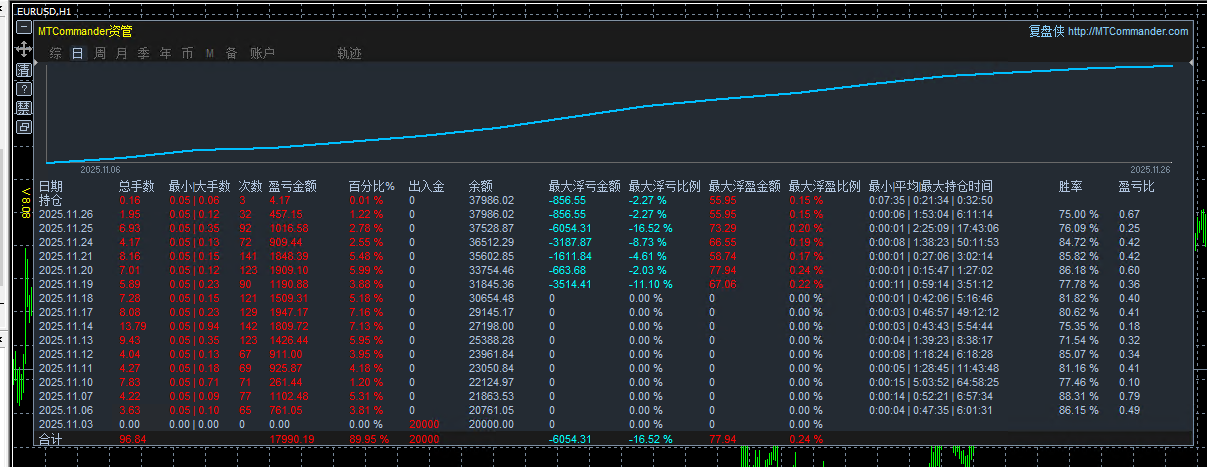Click the 合计 totals row label

pyautogui.click(x=51, y=439)
